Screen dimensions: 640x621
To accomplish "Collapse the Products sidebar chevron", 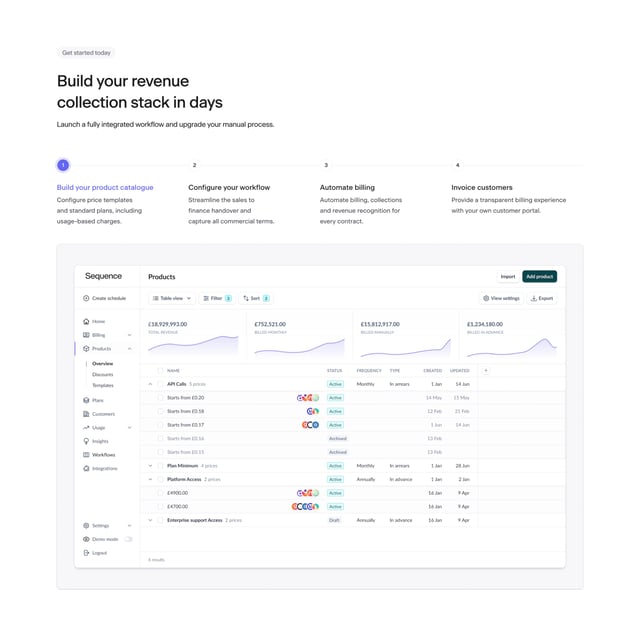I will tap(129, 349).
